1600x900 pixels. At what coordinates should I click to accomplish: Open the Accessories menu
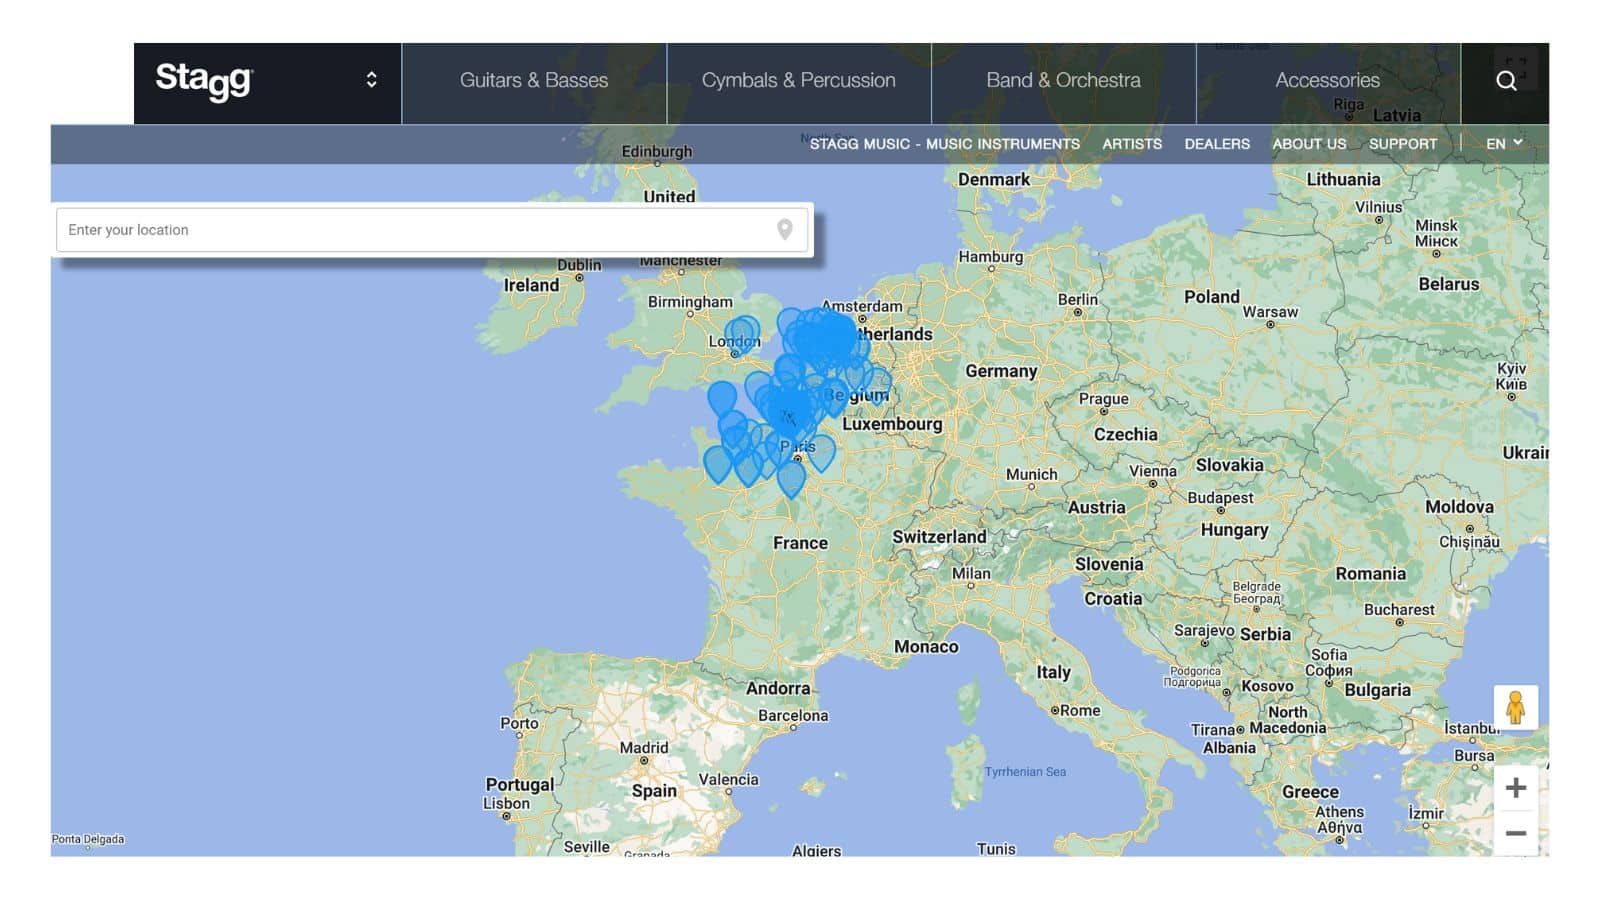[x=1327, y=80]
